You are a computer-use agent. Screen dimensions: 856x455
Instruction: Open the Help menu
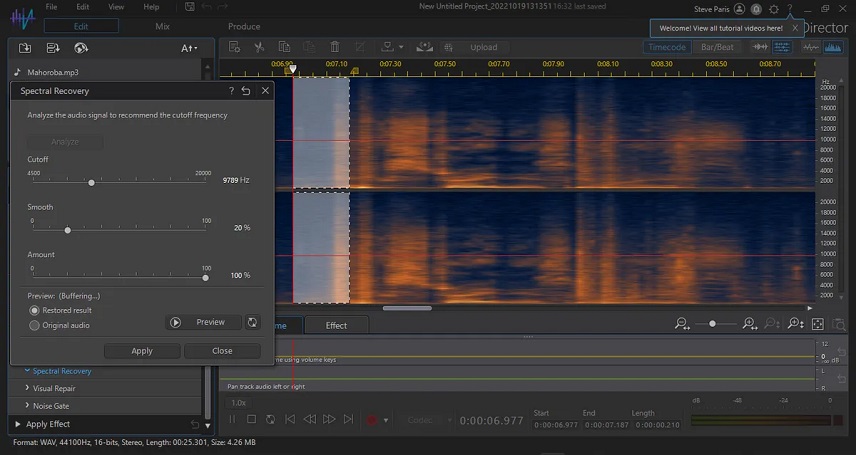[151, 7]
